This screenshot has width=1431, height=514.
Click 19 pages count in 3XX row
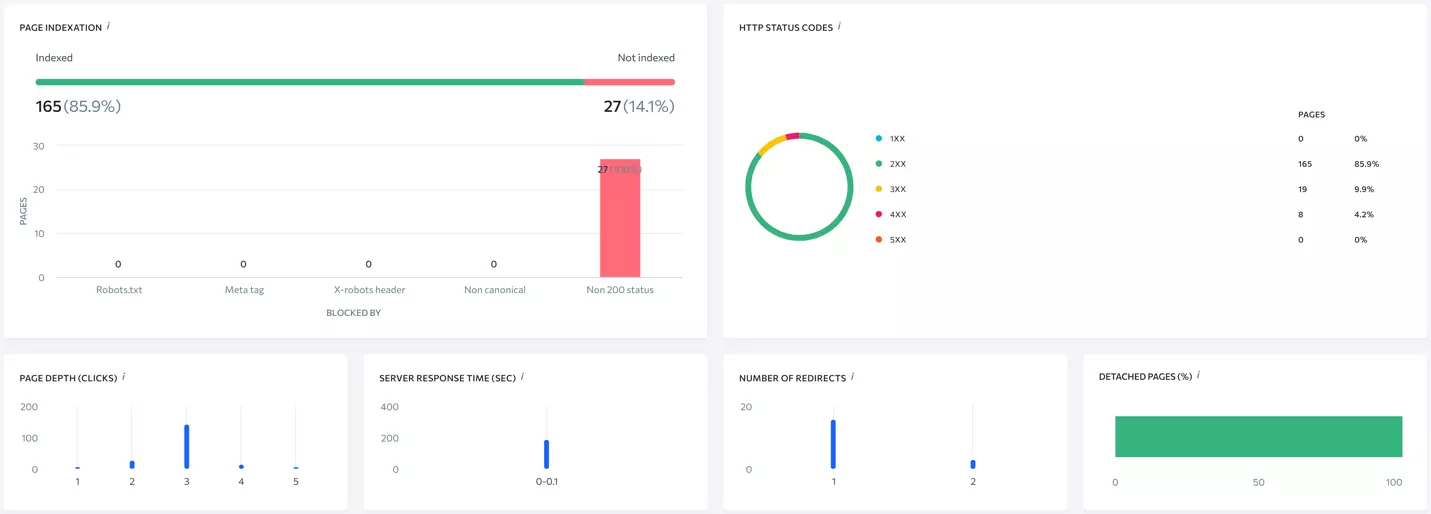(x=1304, y=189)
